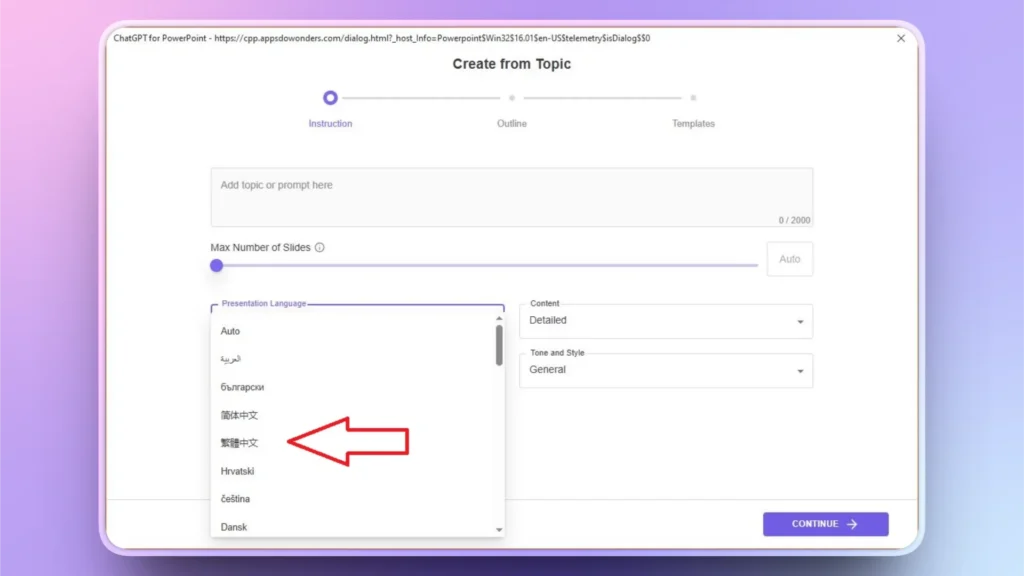Choose Hrvatski in the language dropdown
1024x576 pixels.
coord(238,471)
